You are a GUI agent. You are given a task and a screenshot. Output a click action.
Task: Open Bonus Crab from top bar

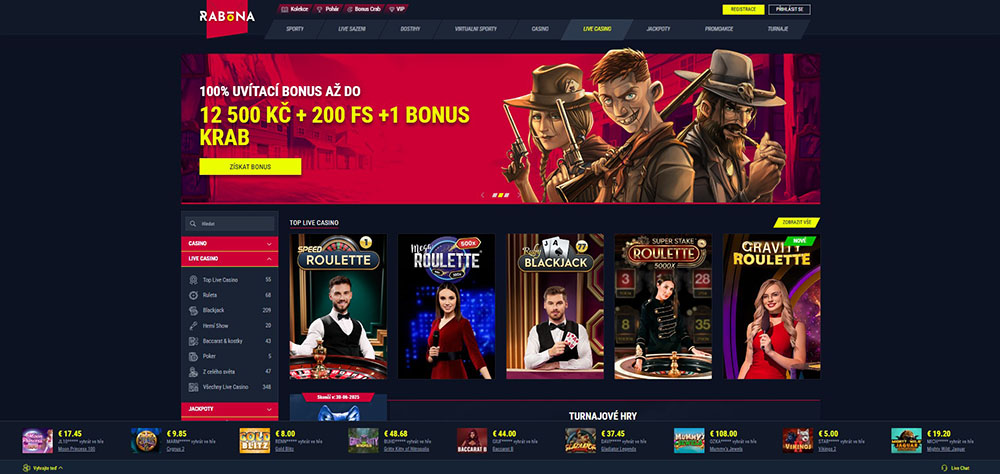366,9
